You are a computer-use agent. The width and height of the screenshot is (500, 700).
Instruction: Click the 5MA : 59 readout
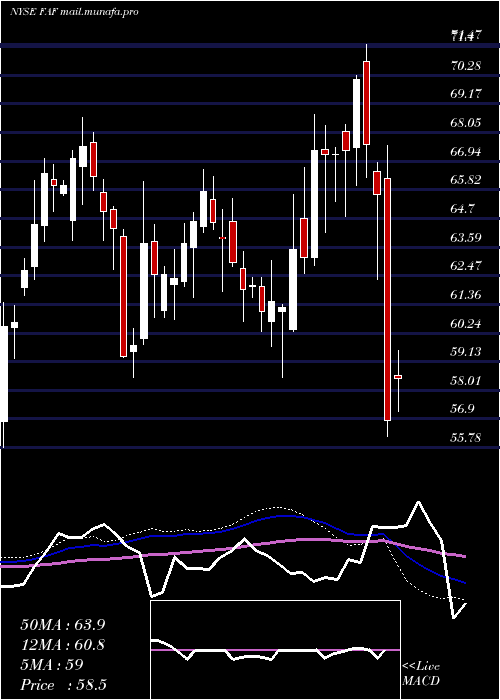(52, 665)
